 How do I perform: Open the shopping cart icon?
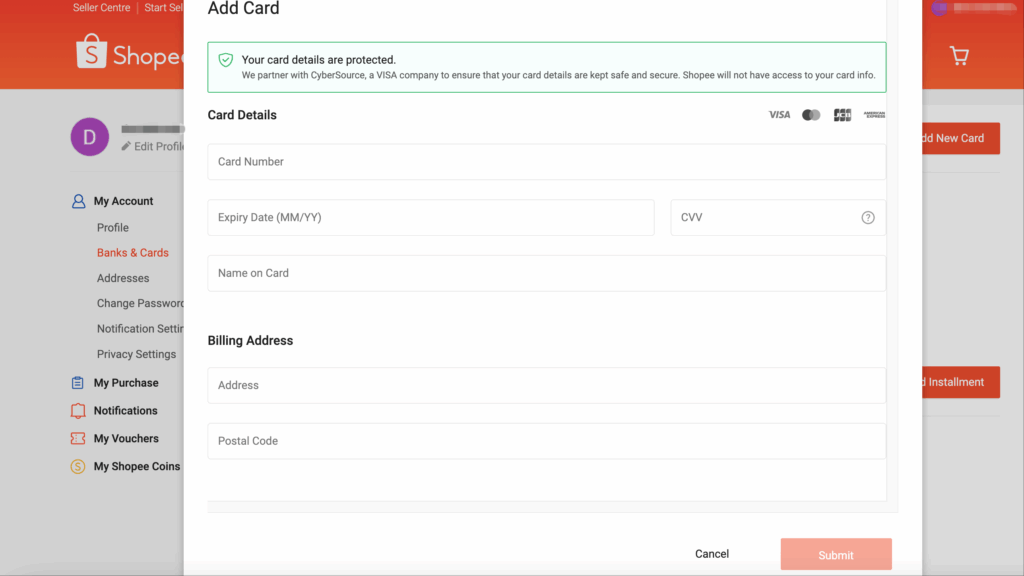[959, 56]
